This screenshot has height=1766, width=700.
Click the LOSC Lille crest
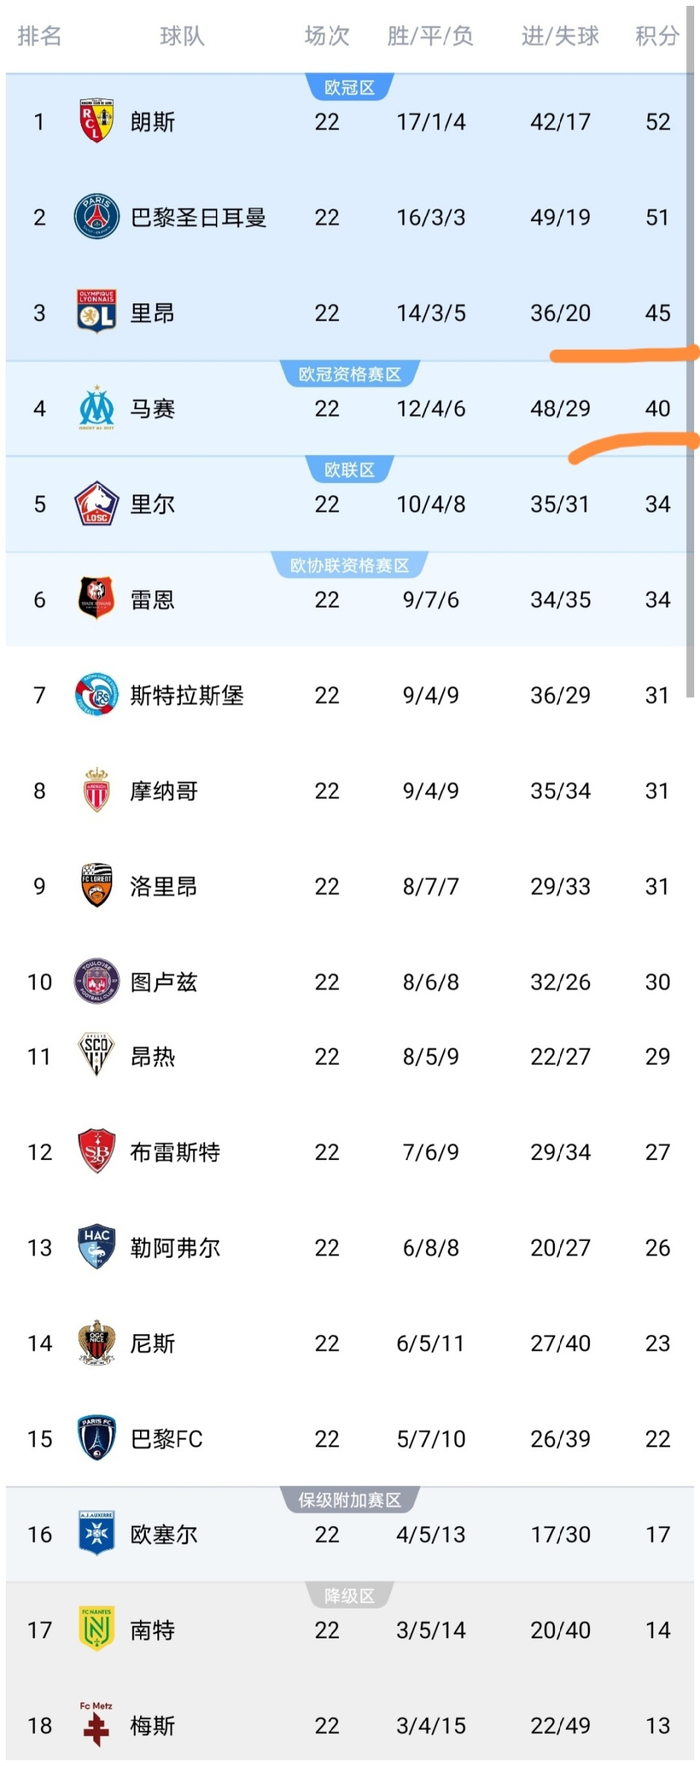coord(96,504)
